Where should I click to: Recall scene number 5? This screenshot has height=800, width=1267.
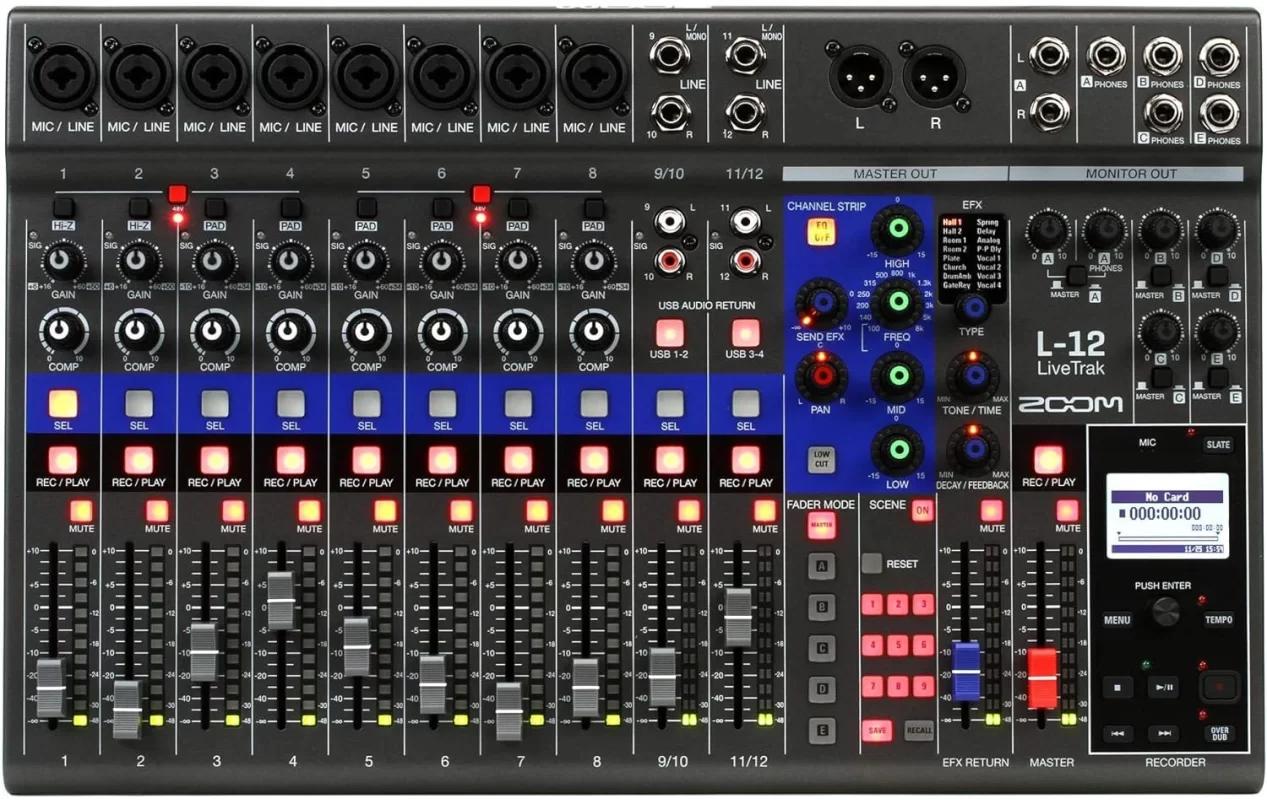pos(898,645)
